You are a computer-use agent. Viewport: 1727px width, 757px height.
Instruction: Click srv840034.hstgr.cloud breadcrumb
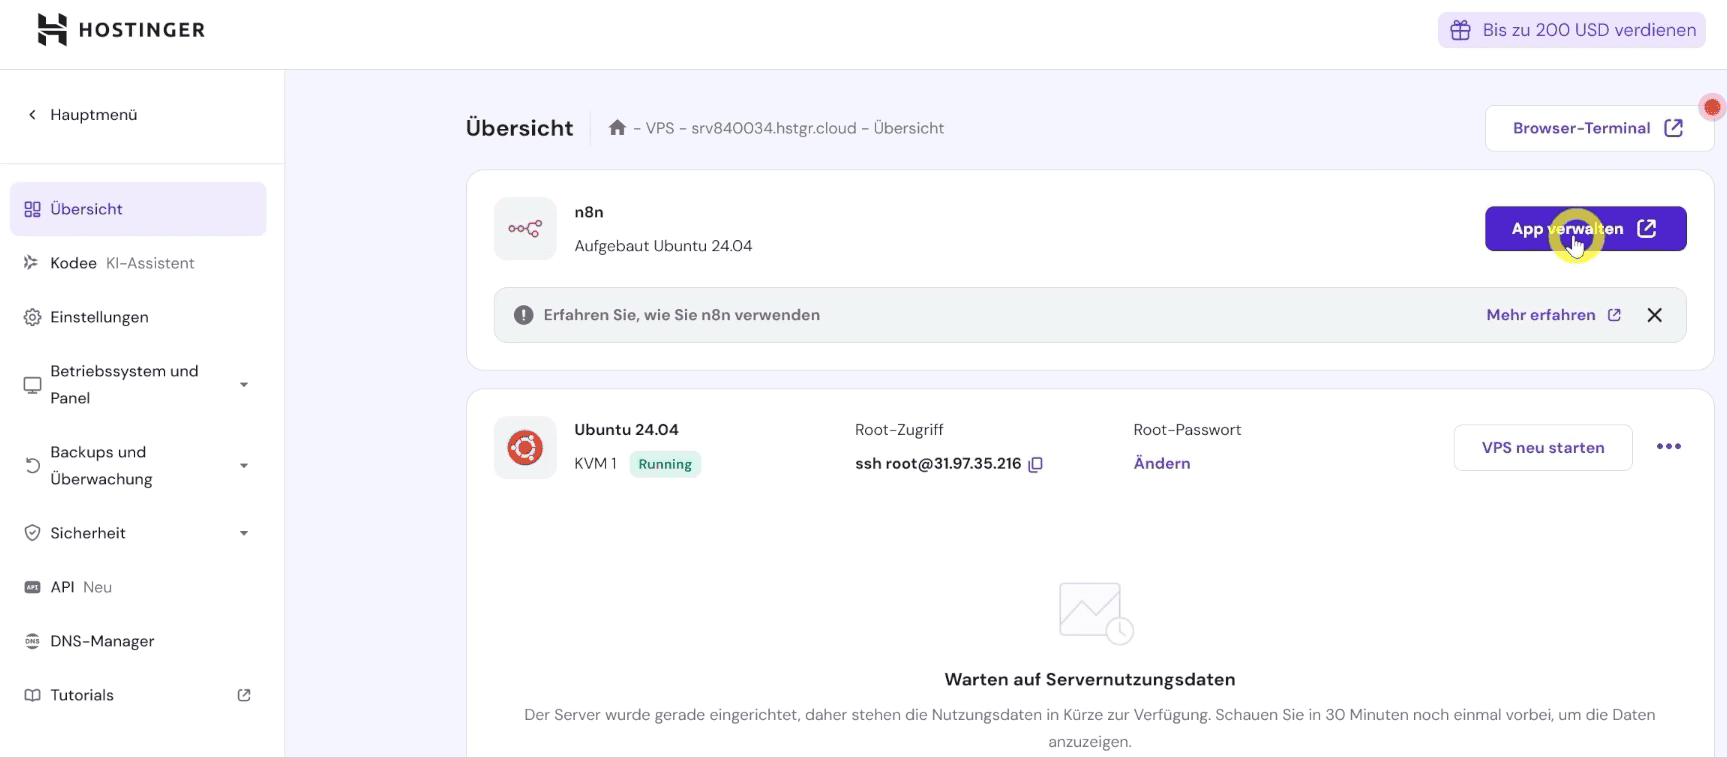click(x=774, y=128)
